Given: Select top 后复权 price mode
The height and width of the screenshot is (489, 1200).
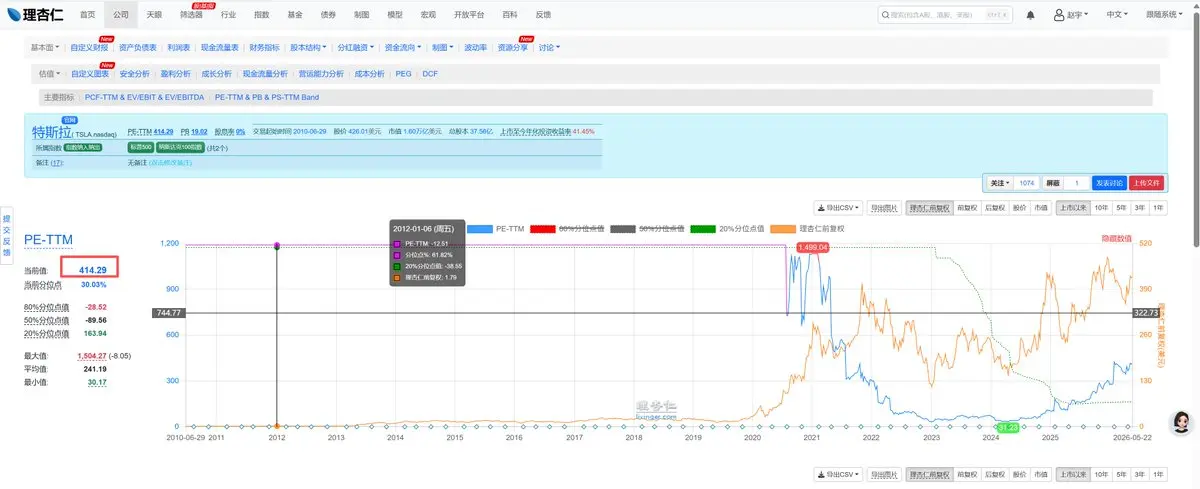Looking at the screenshot, I should (x=994, y=208).
